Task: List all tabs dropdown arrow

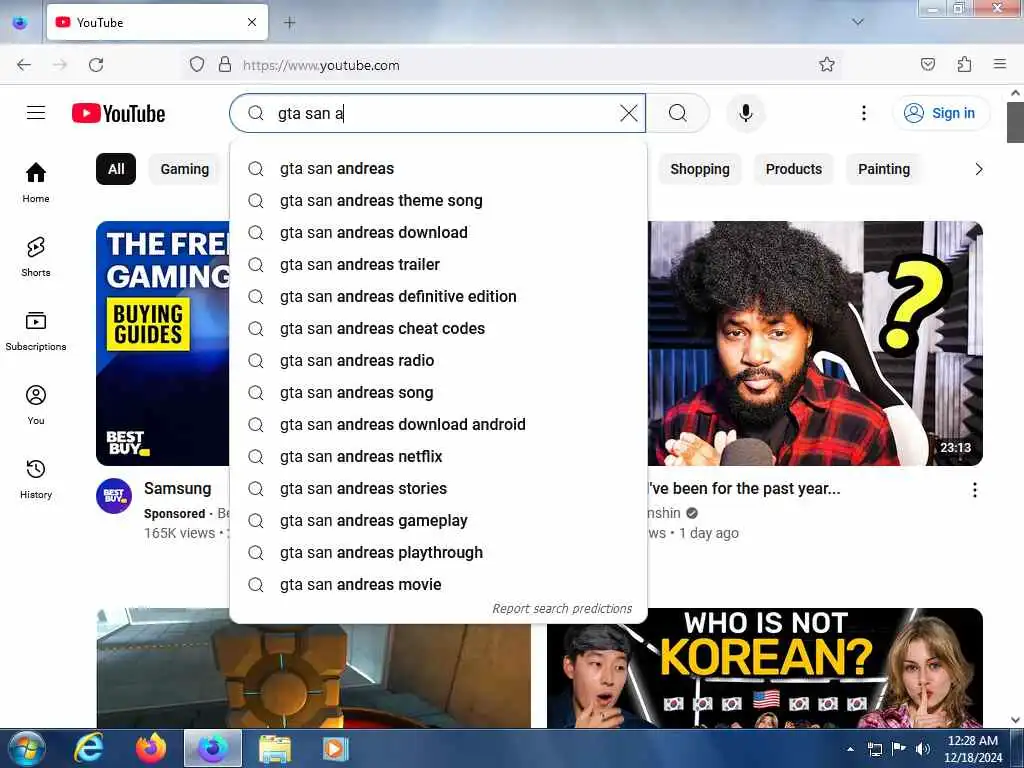Action: pos(858,22)
